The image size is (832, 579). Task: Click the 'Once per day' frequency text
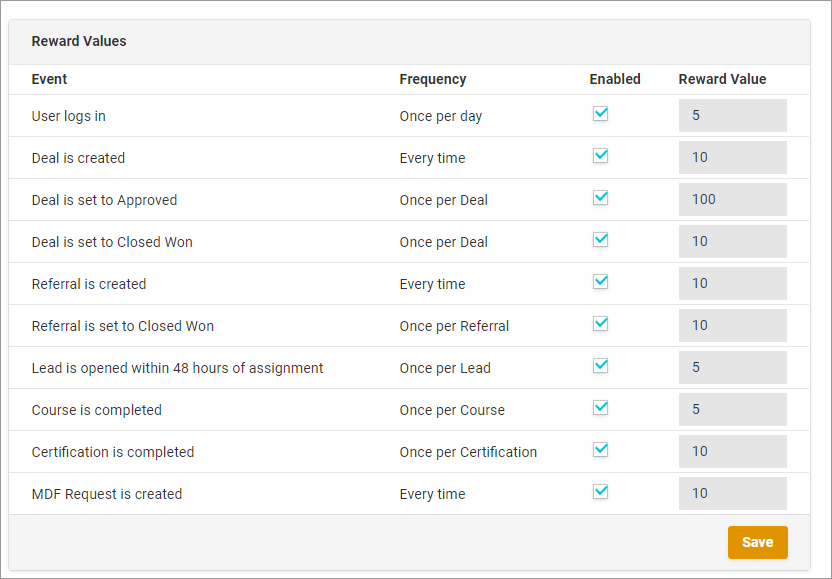[440, 116]
